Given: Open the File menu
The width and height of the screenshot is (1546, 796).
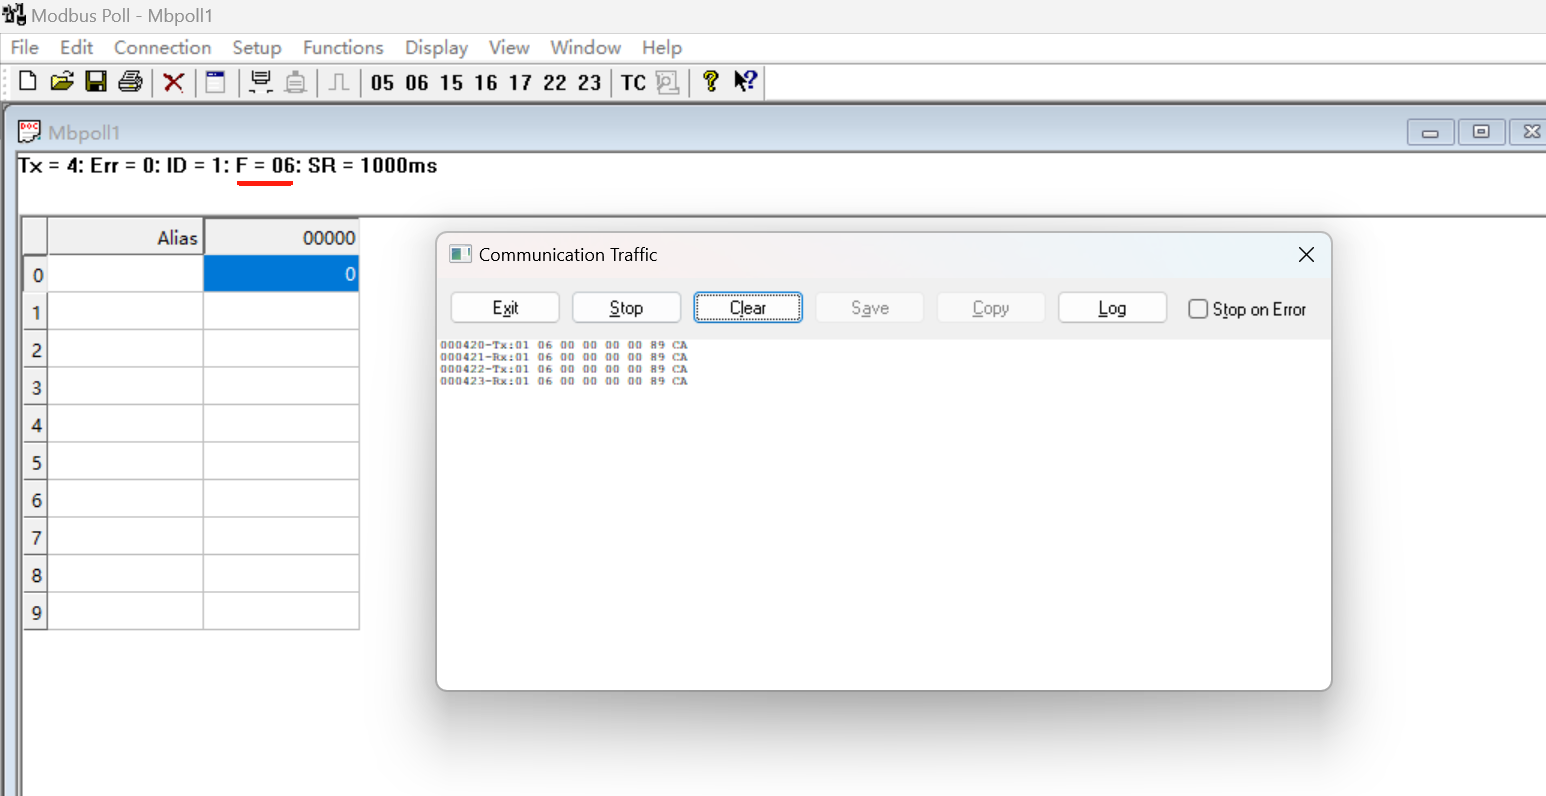Looking at the screenshot, I should [25, 47].
